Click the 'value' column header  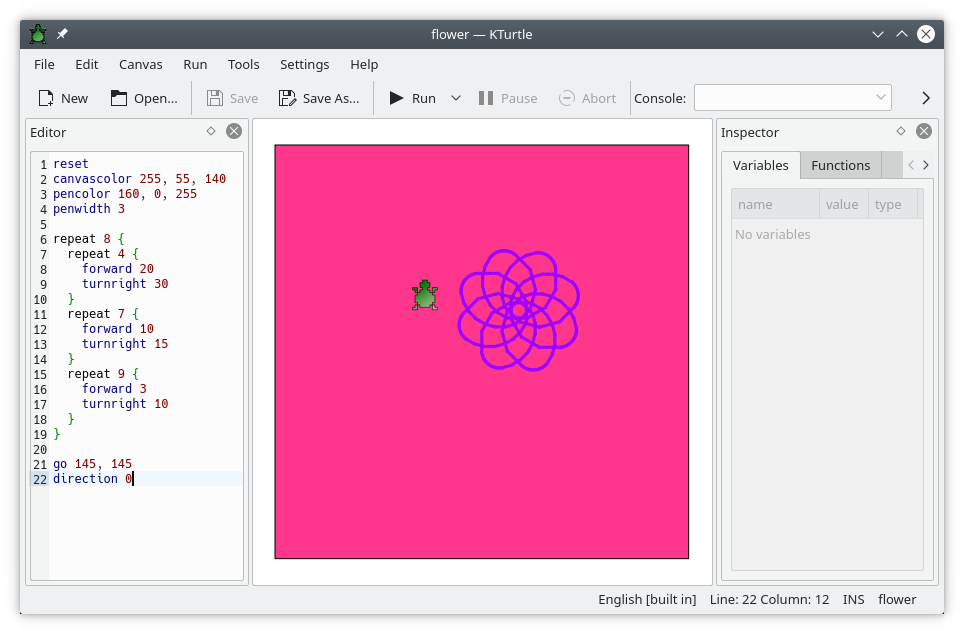tap(842, 204)
